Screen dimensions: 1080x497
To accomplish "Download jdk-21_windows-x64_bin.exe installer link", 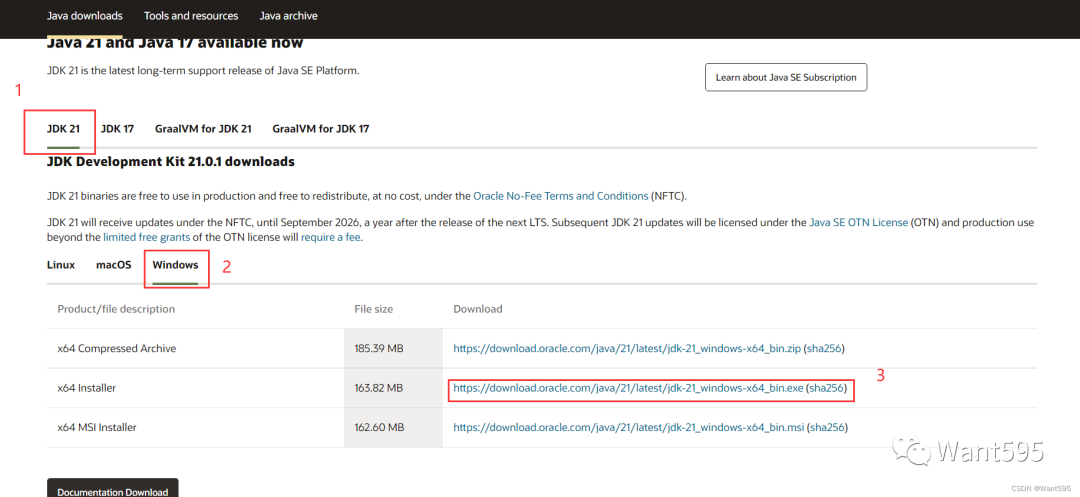I will click(628, 388).
